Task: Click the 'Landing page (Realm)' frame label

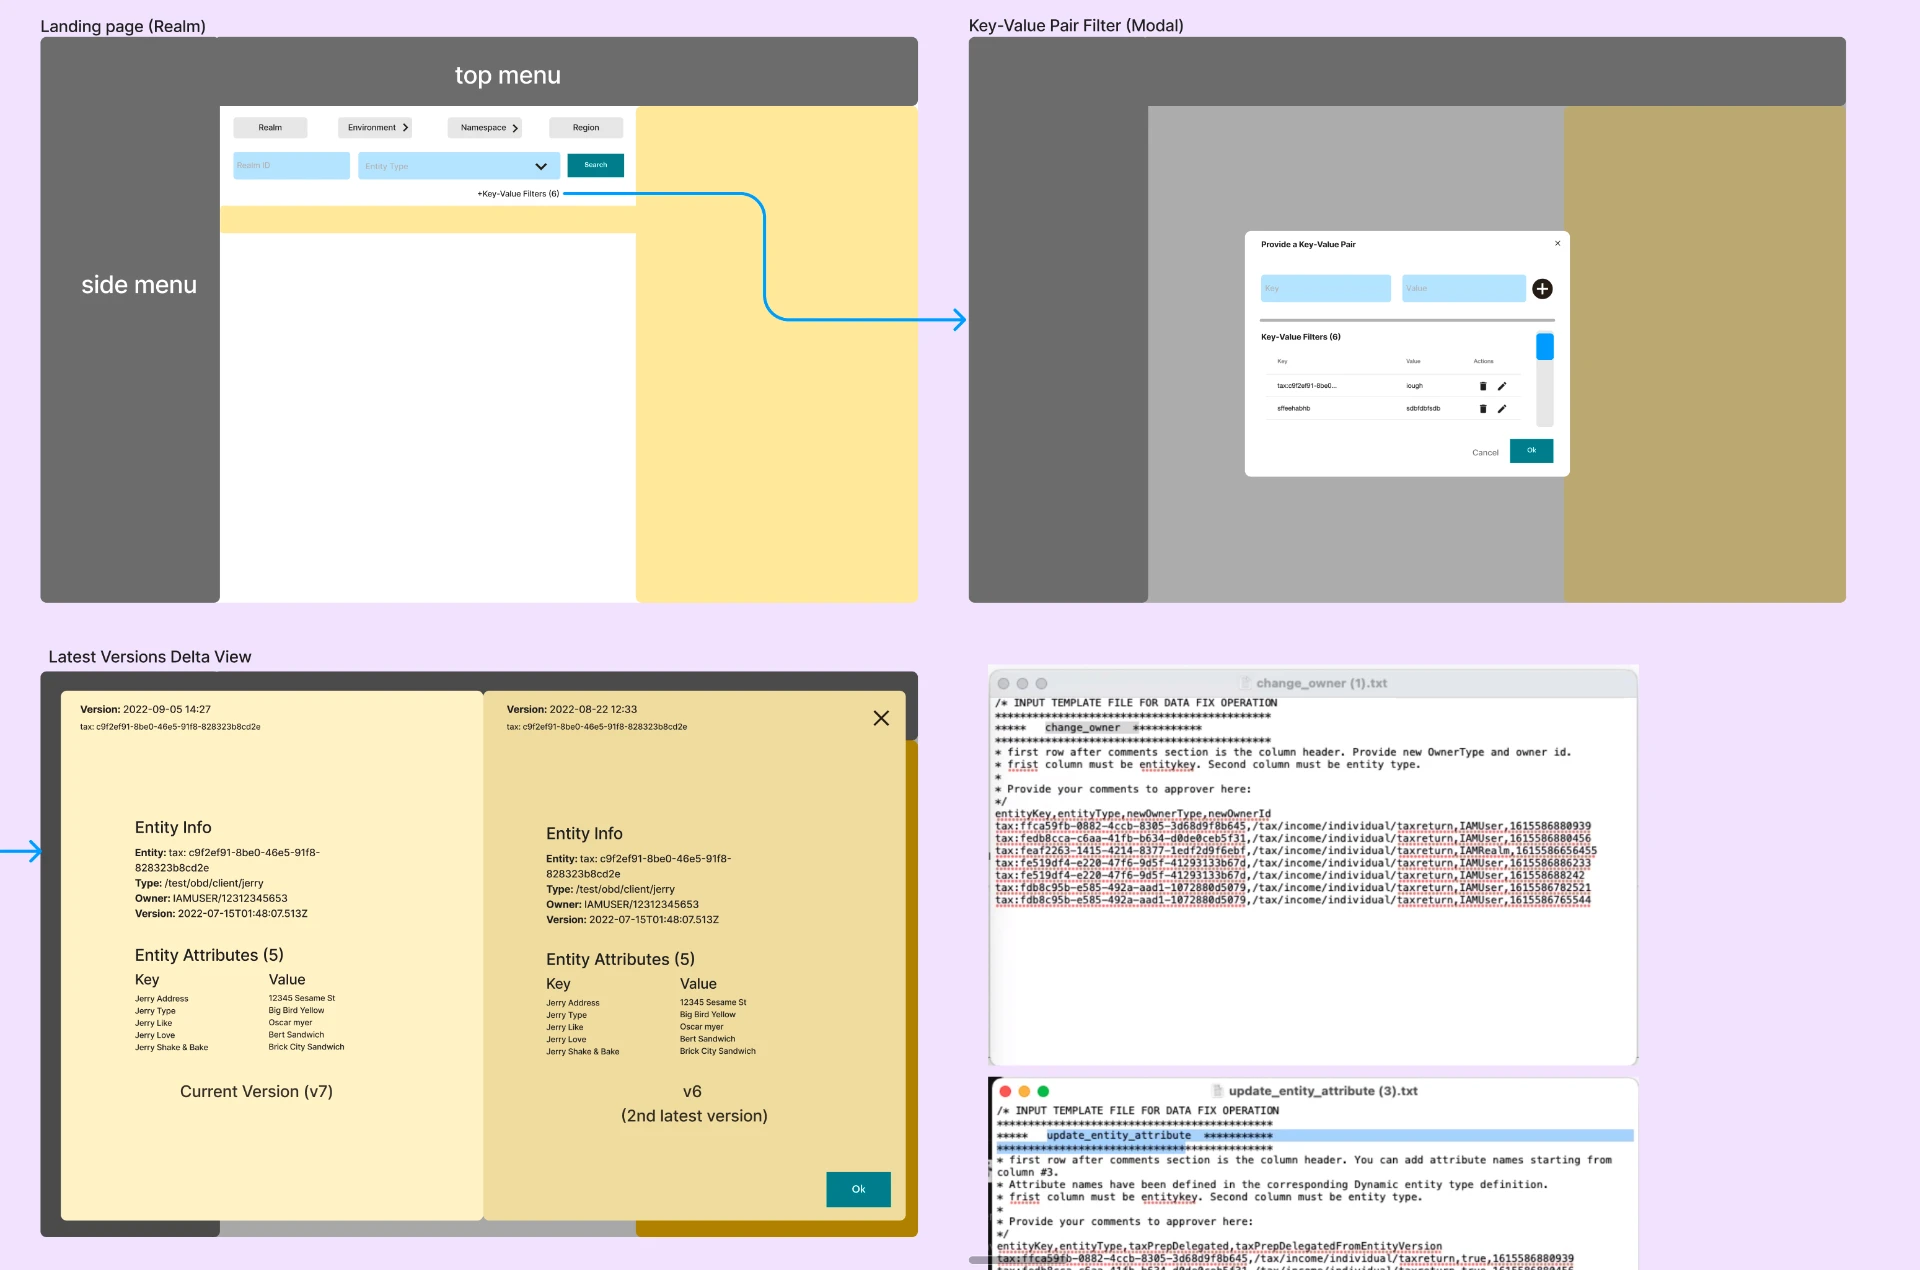Action: [x=123, y=26]
